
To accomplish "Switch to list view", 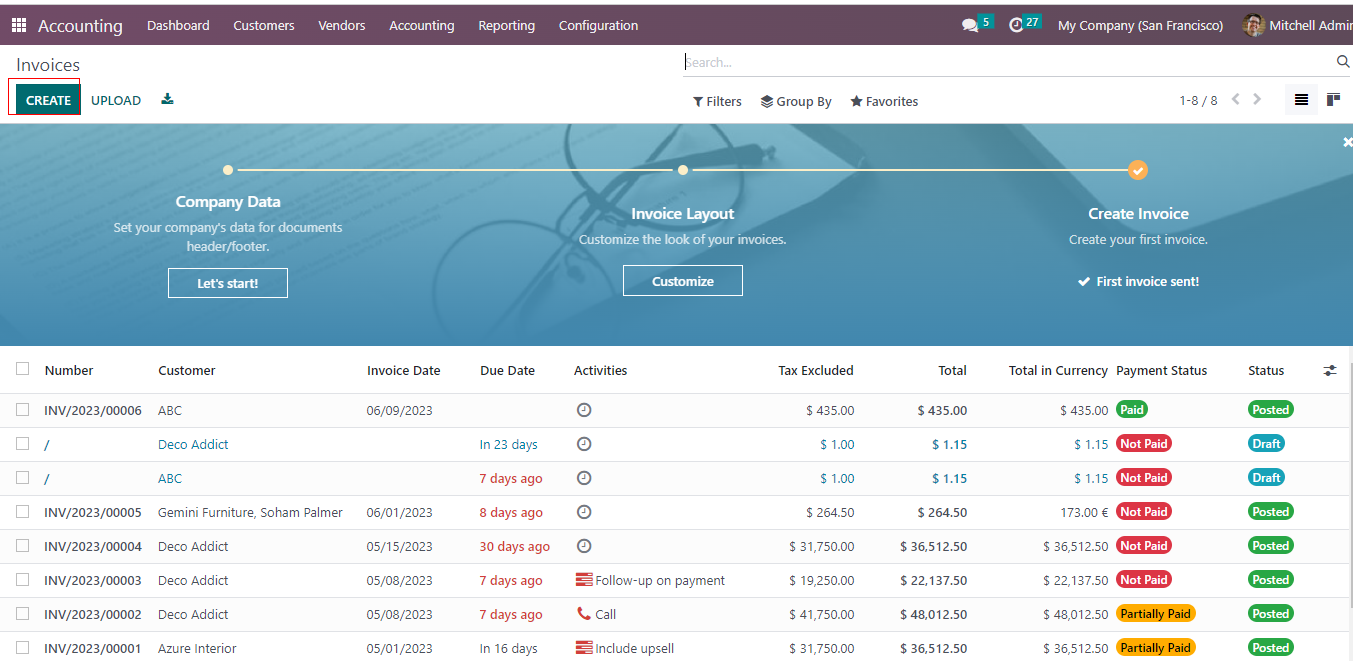I will 1301,100.
